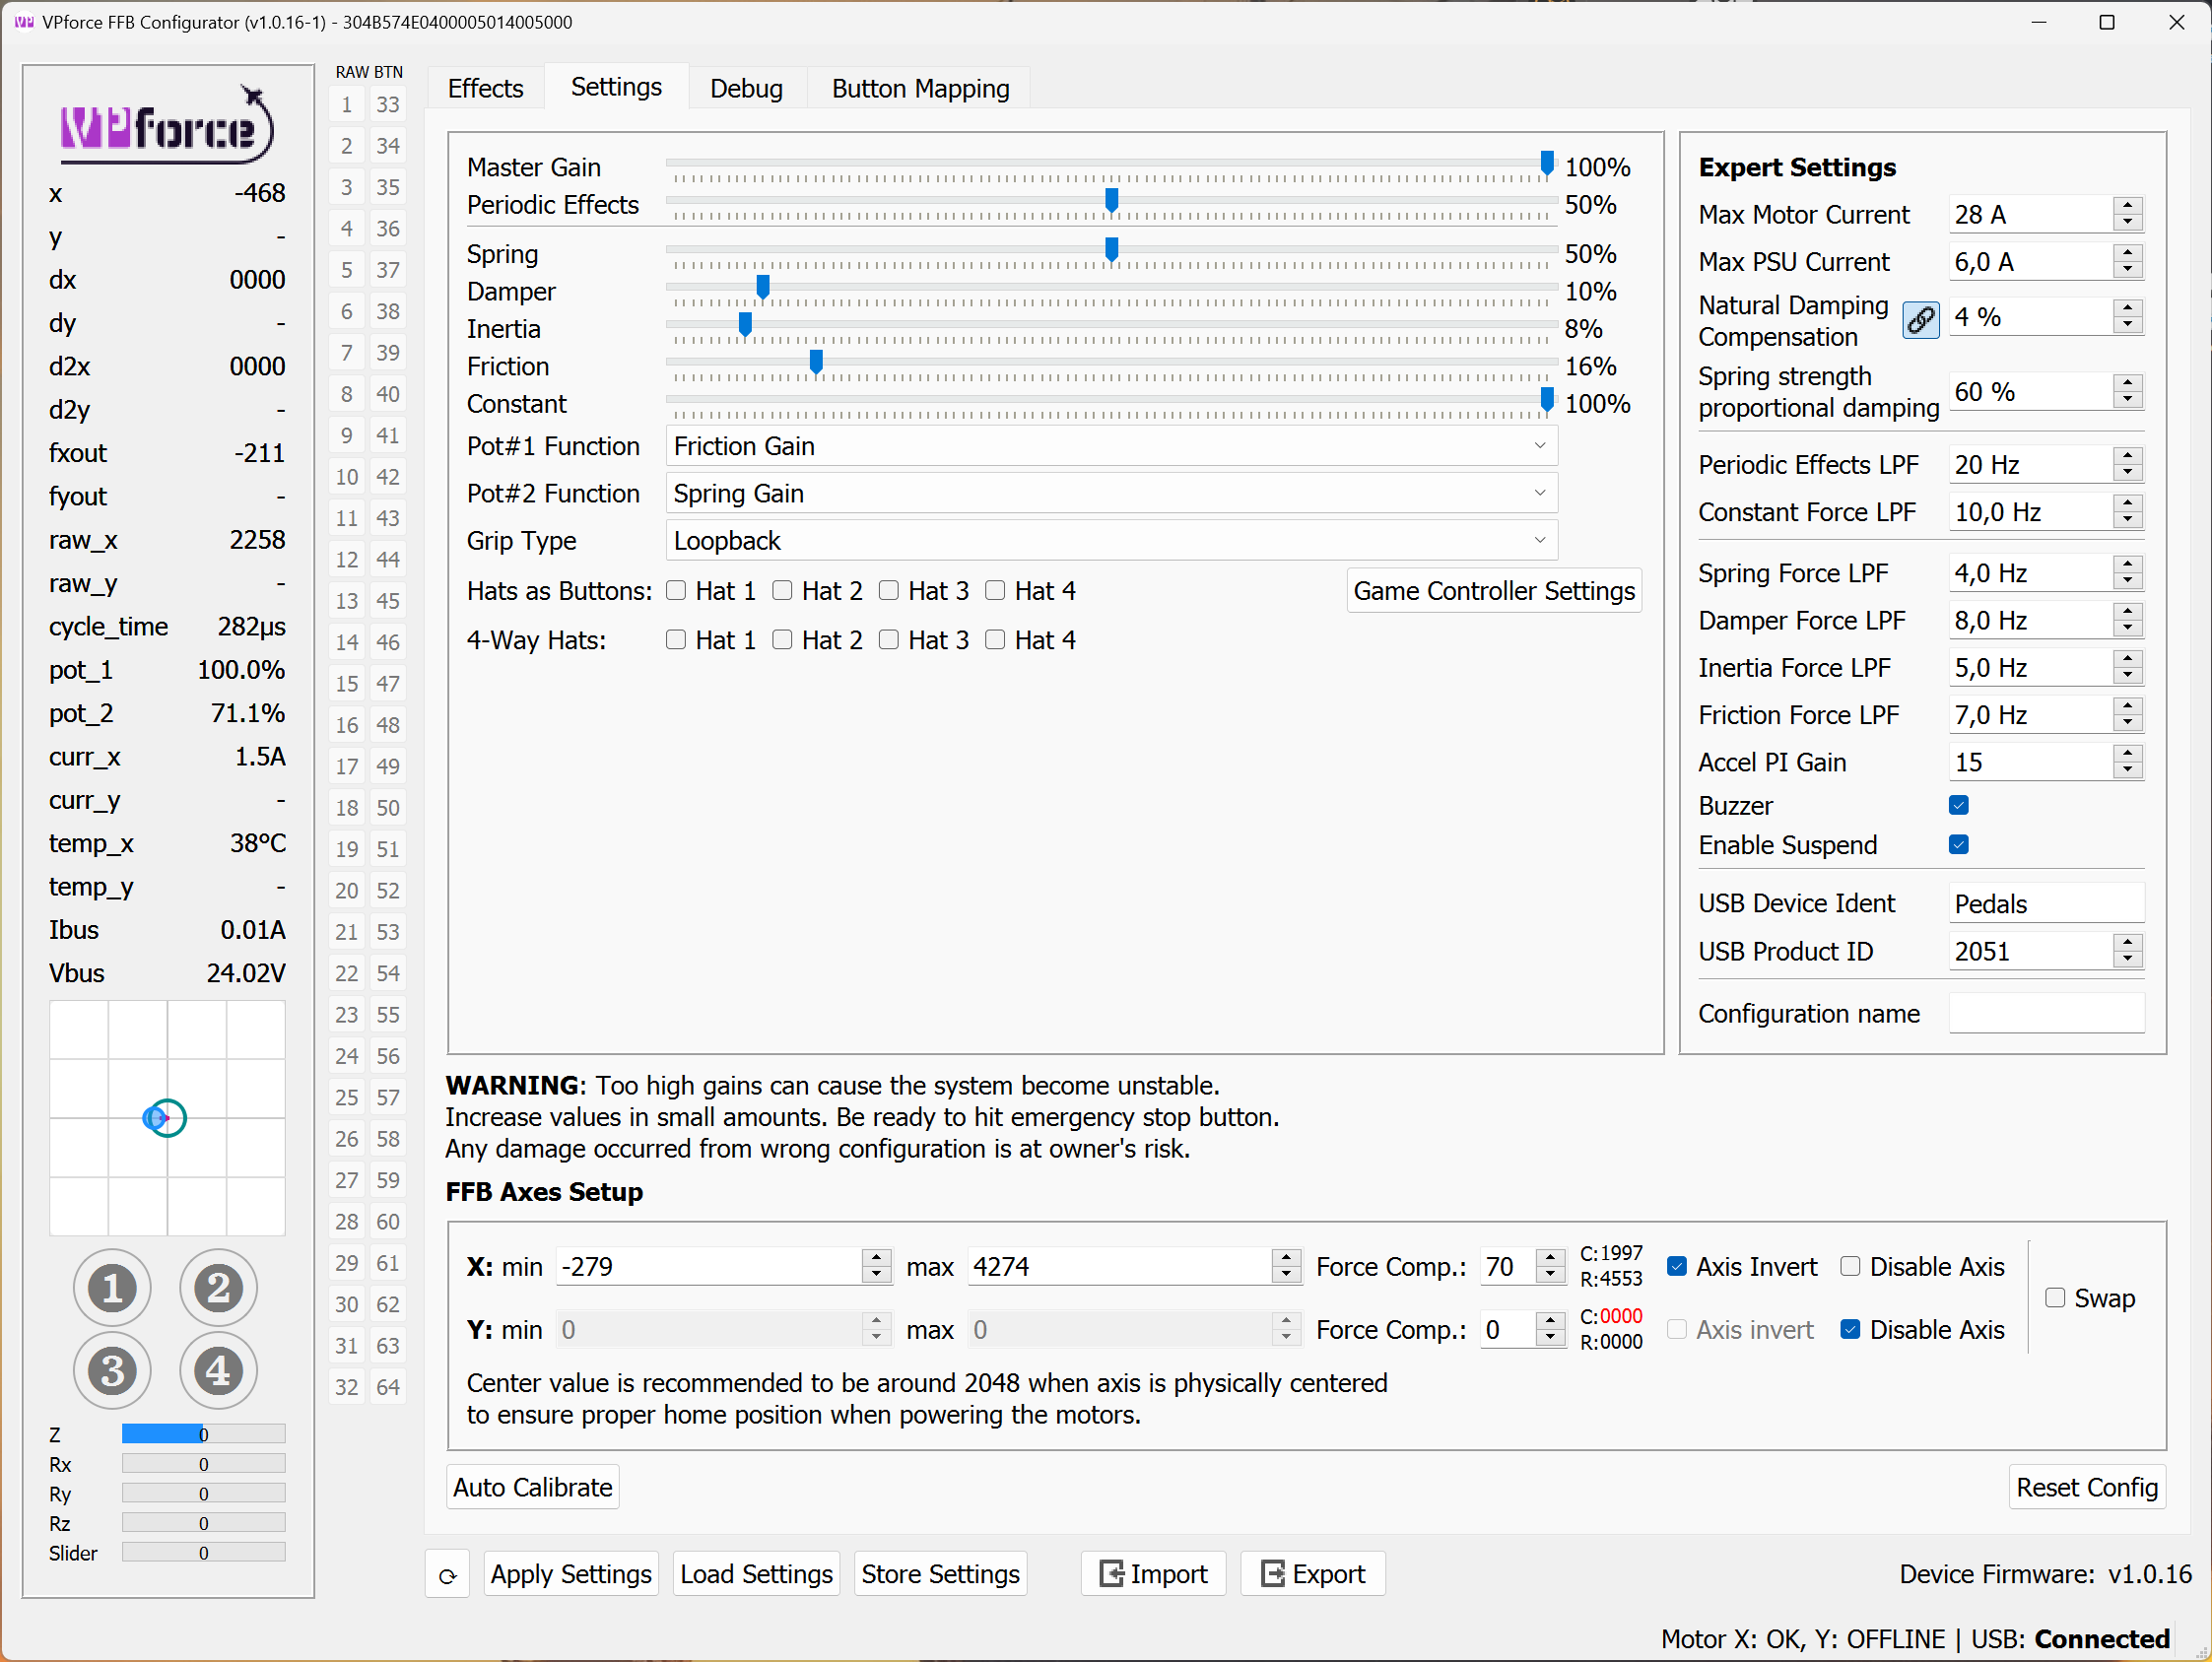The height and width of the screenshot is (1662, 2212).
Task: Open the Grip Type dropdown showing Loopback
Action: [x=1111, y=540]
